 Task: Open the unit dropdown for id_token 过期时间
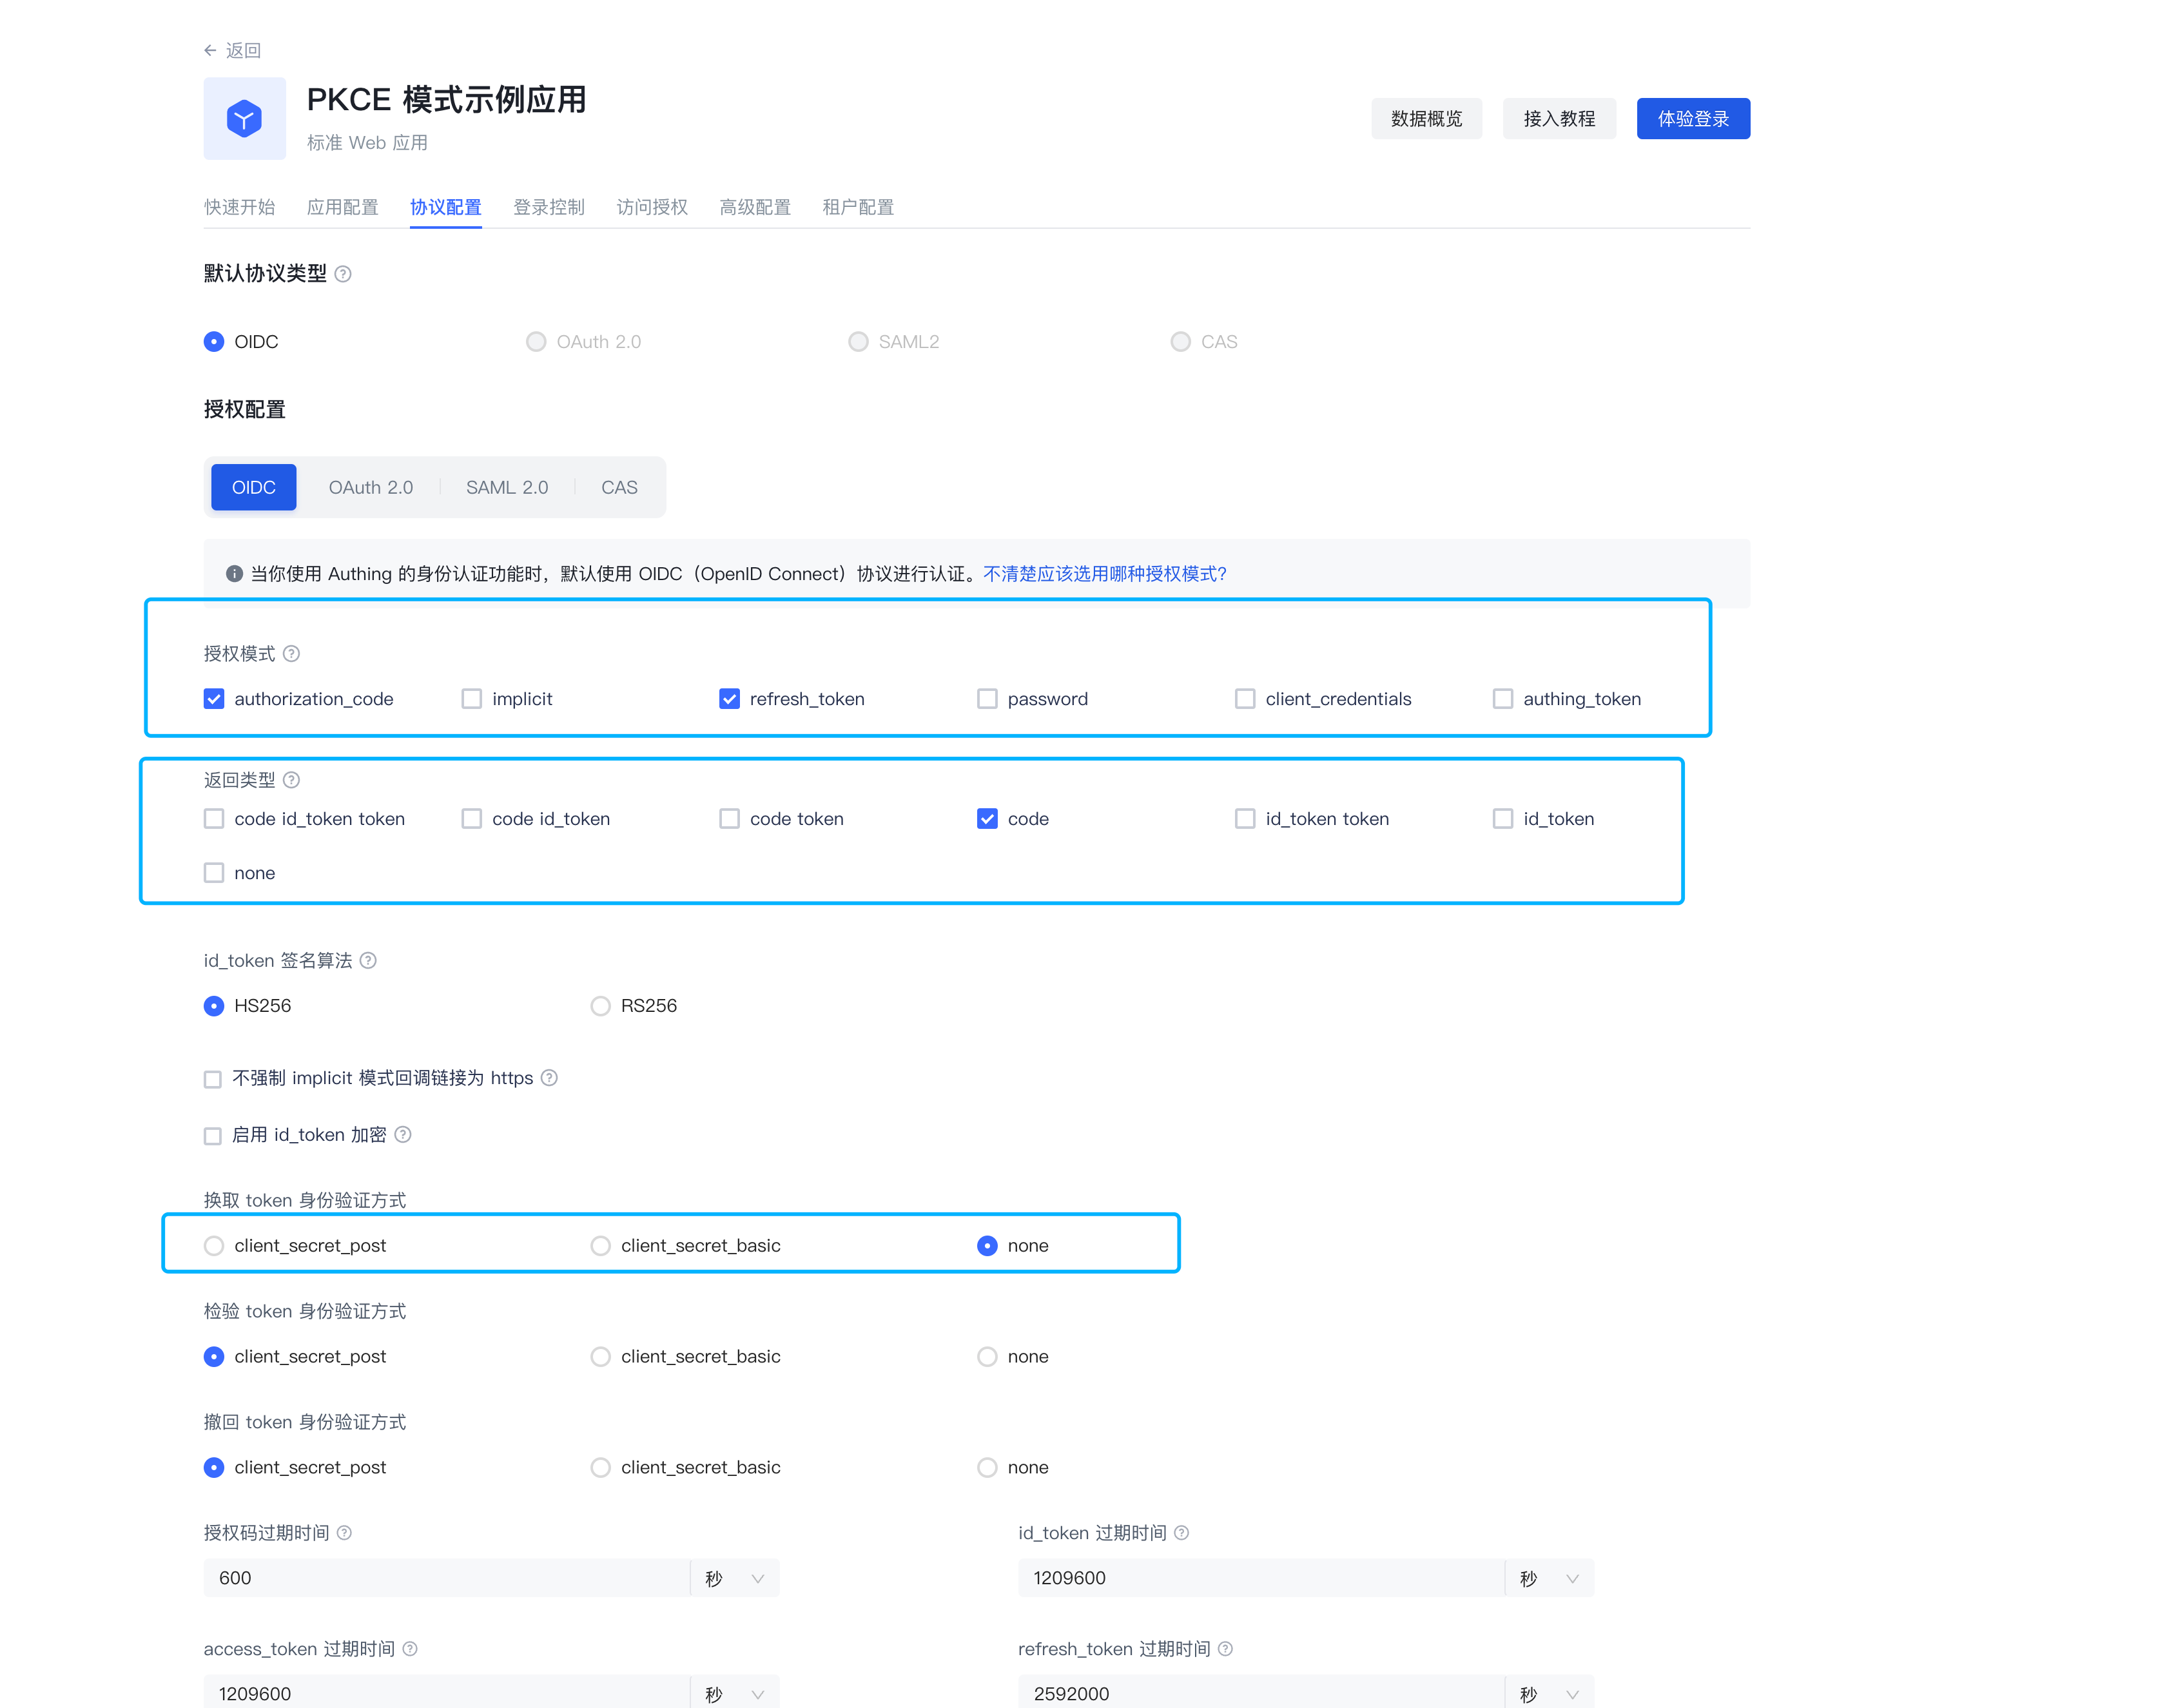coord(1549,1578)
